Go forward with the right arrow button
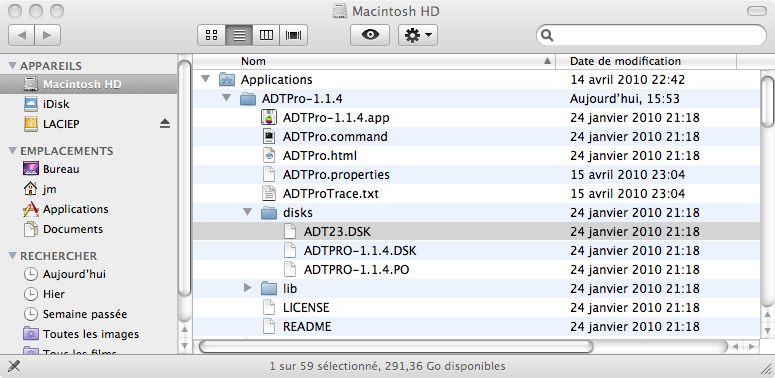The height and width of the screenshot is (378, 775). 47,35
